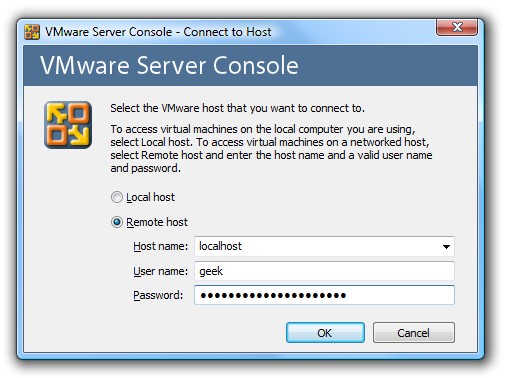Image resolution: width=505 pixels, height=378 pixels.
Task: Click the 'User name:' label
Action: 160,271
